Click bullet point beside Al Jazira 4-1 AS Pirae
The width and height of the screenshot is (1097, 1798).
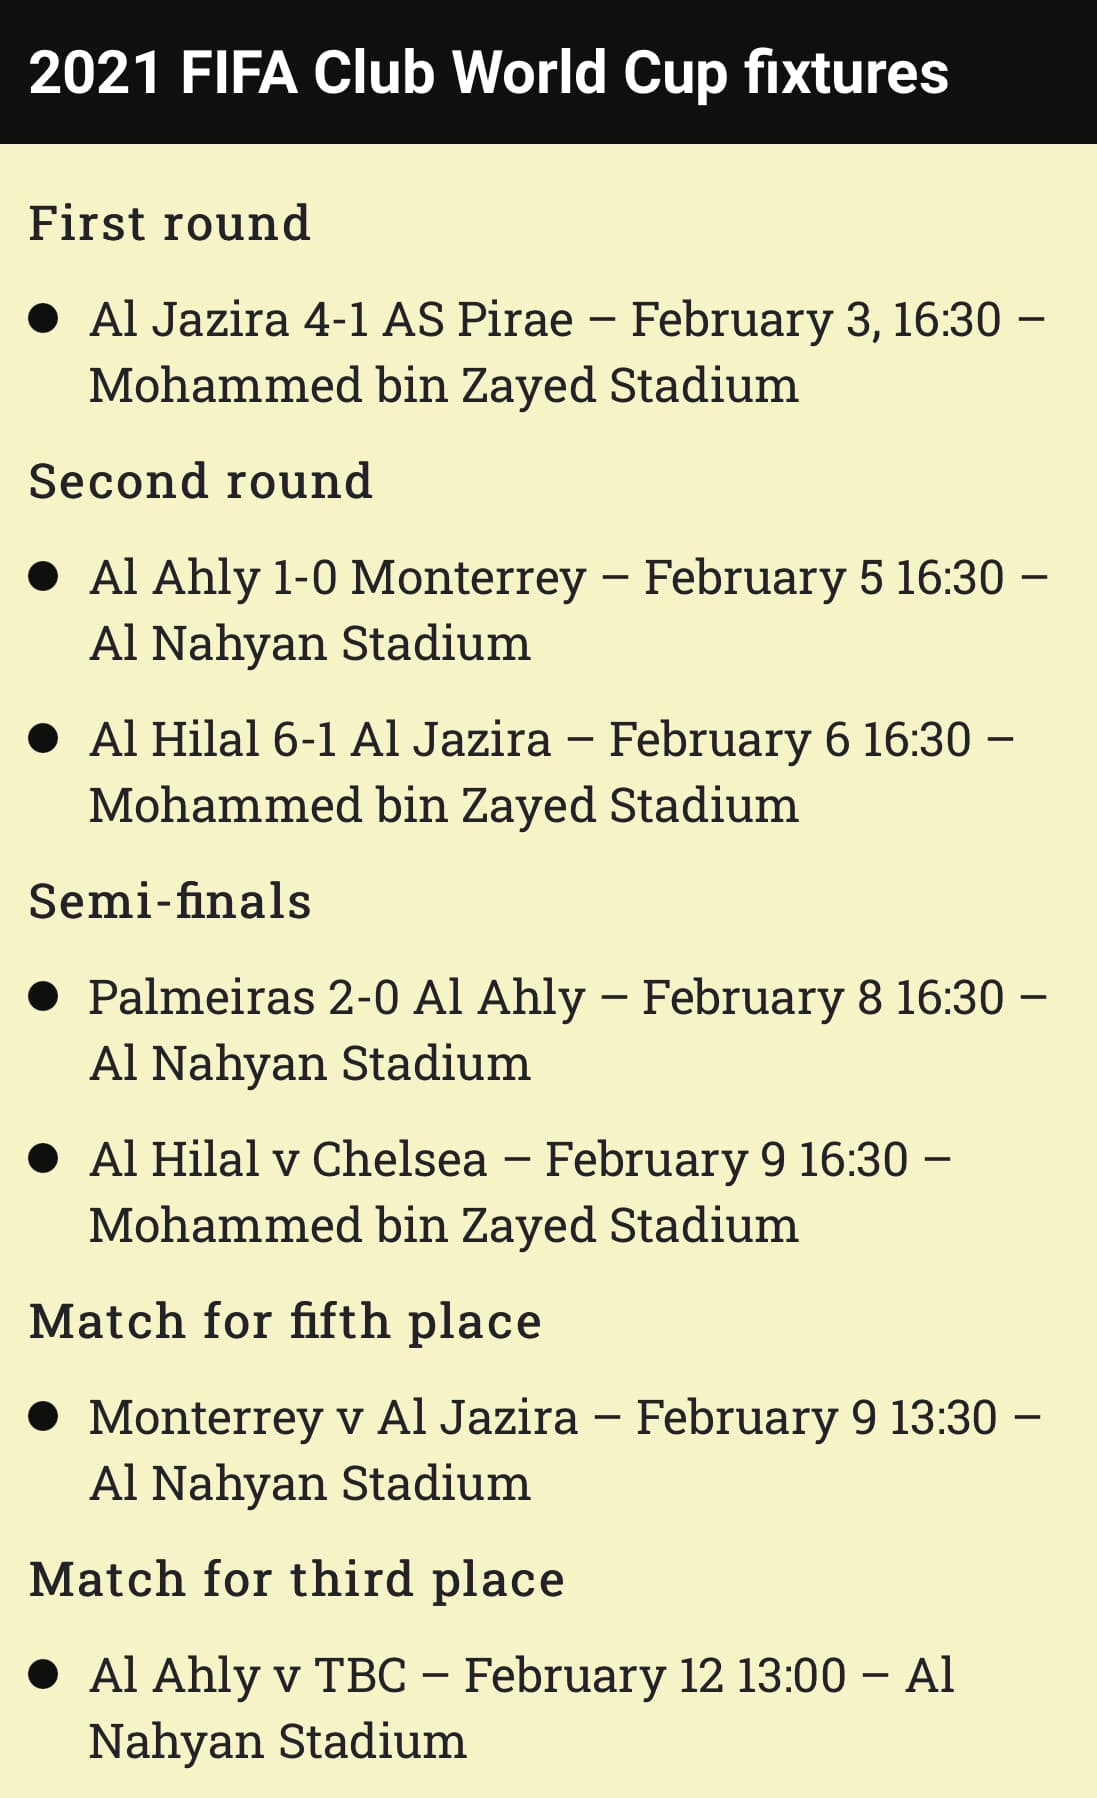pyautogui.click(x=43, y=319)
